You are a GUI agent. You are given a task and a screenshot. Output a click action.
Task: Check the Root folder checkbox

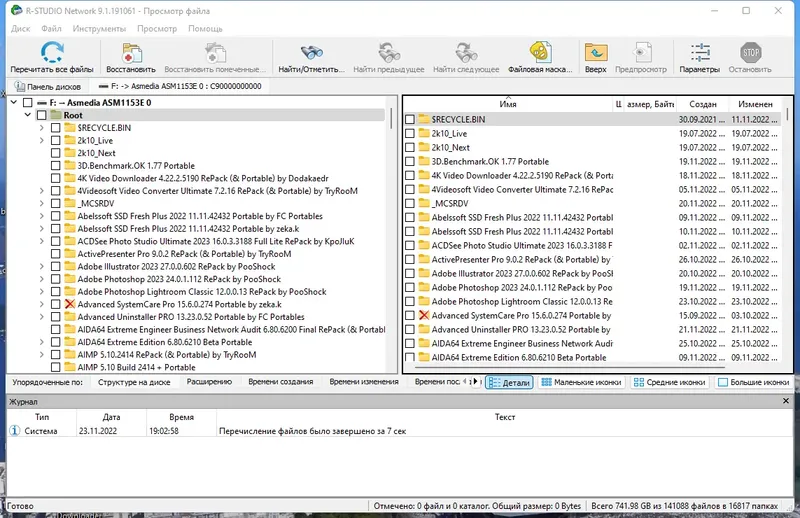click(41, 115)
